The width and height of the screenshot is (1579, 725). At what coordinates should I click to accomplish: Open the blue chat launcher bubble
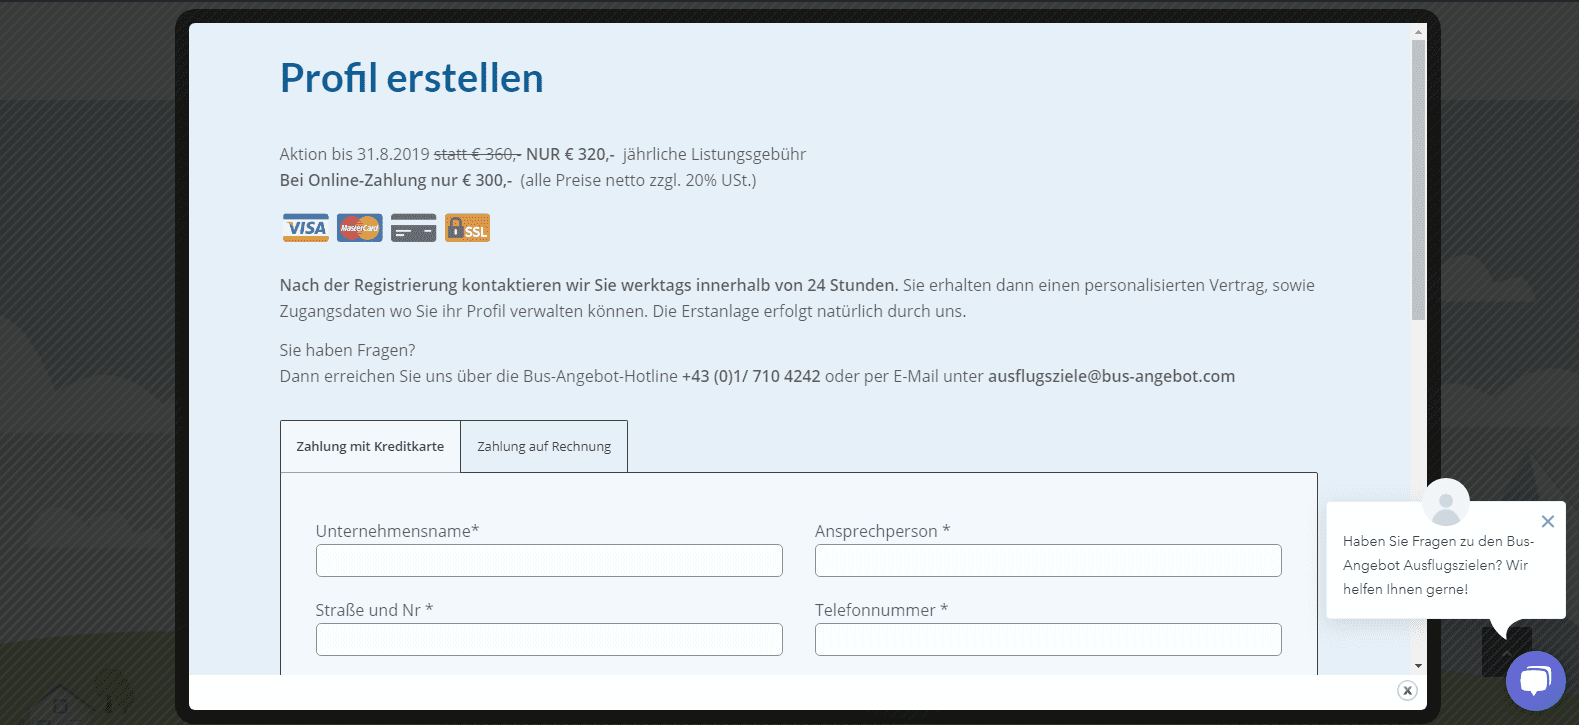(1535, 680)
